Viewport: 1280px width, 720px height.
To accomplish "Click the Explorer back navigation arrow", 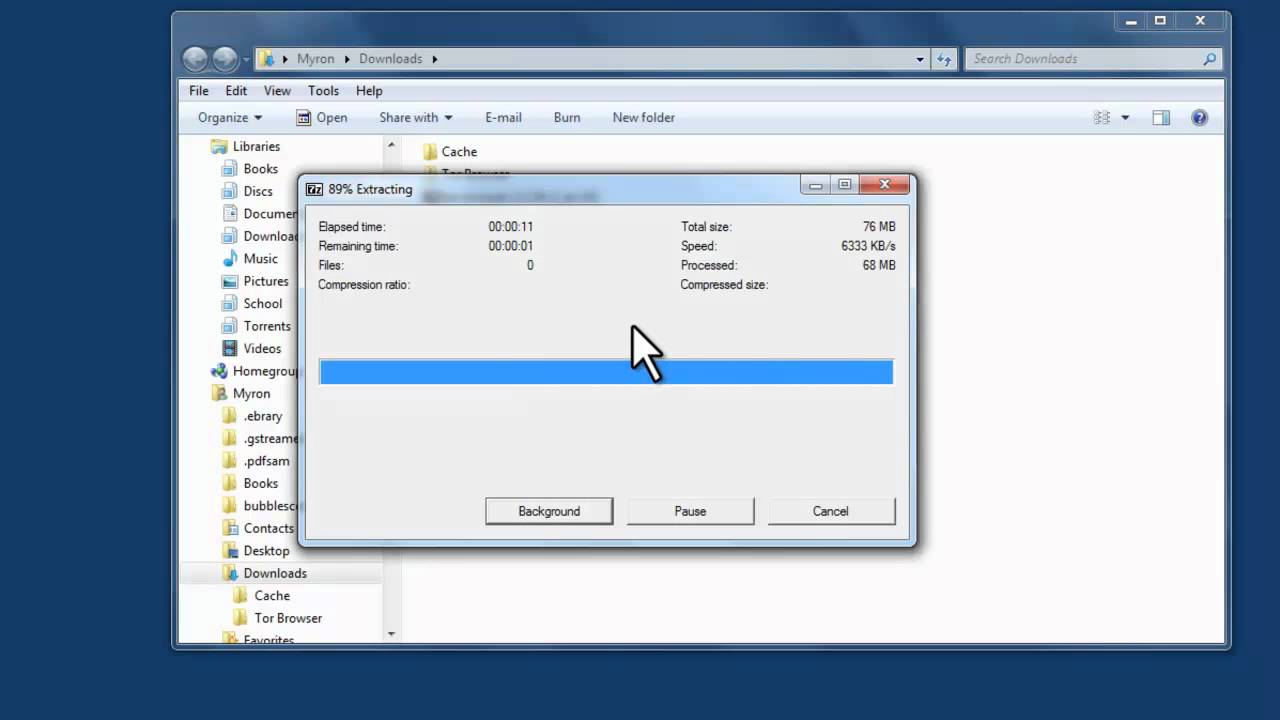I will pos(195,59).
